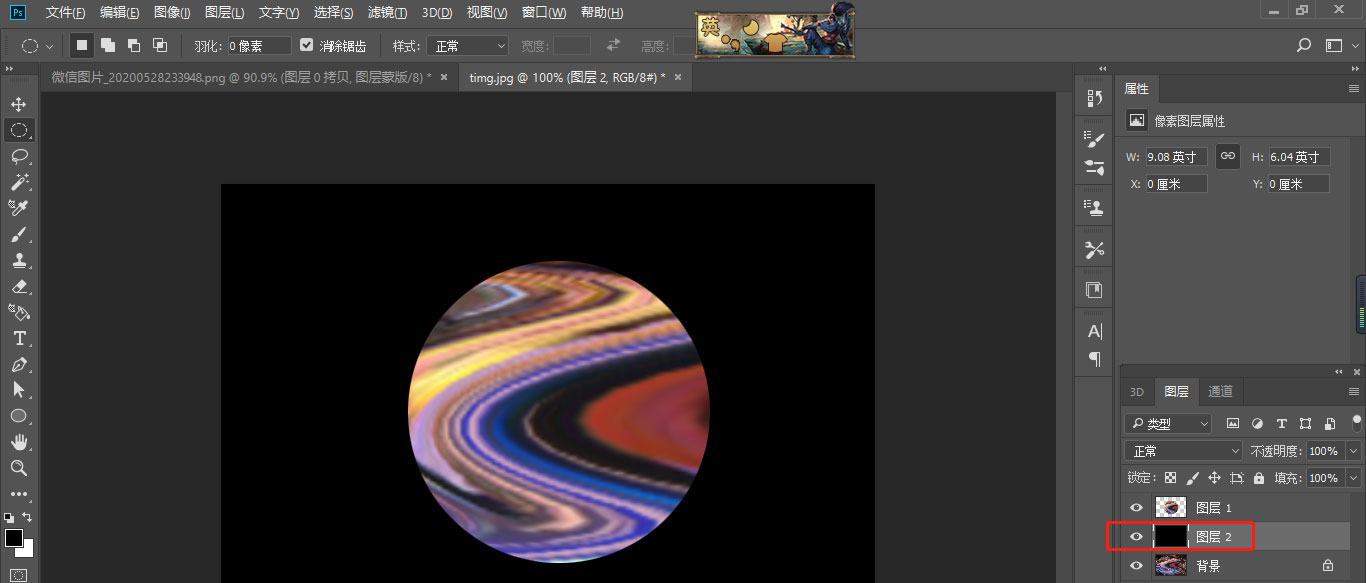Viewport: 1366px width, 583px height.
Task: Toggle the 消除锯齿 anti-alias checkbox
Action: [307, 46]
